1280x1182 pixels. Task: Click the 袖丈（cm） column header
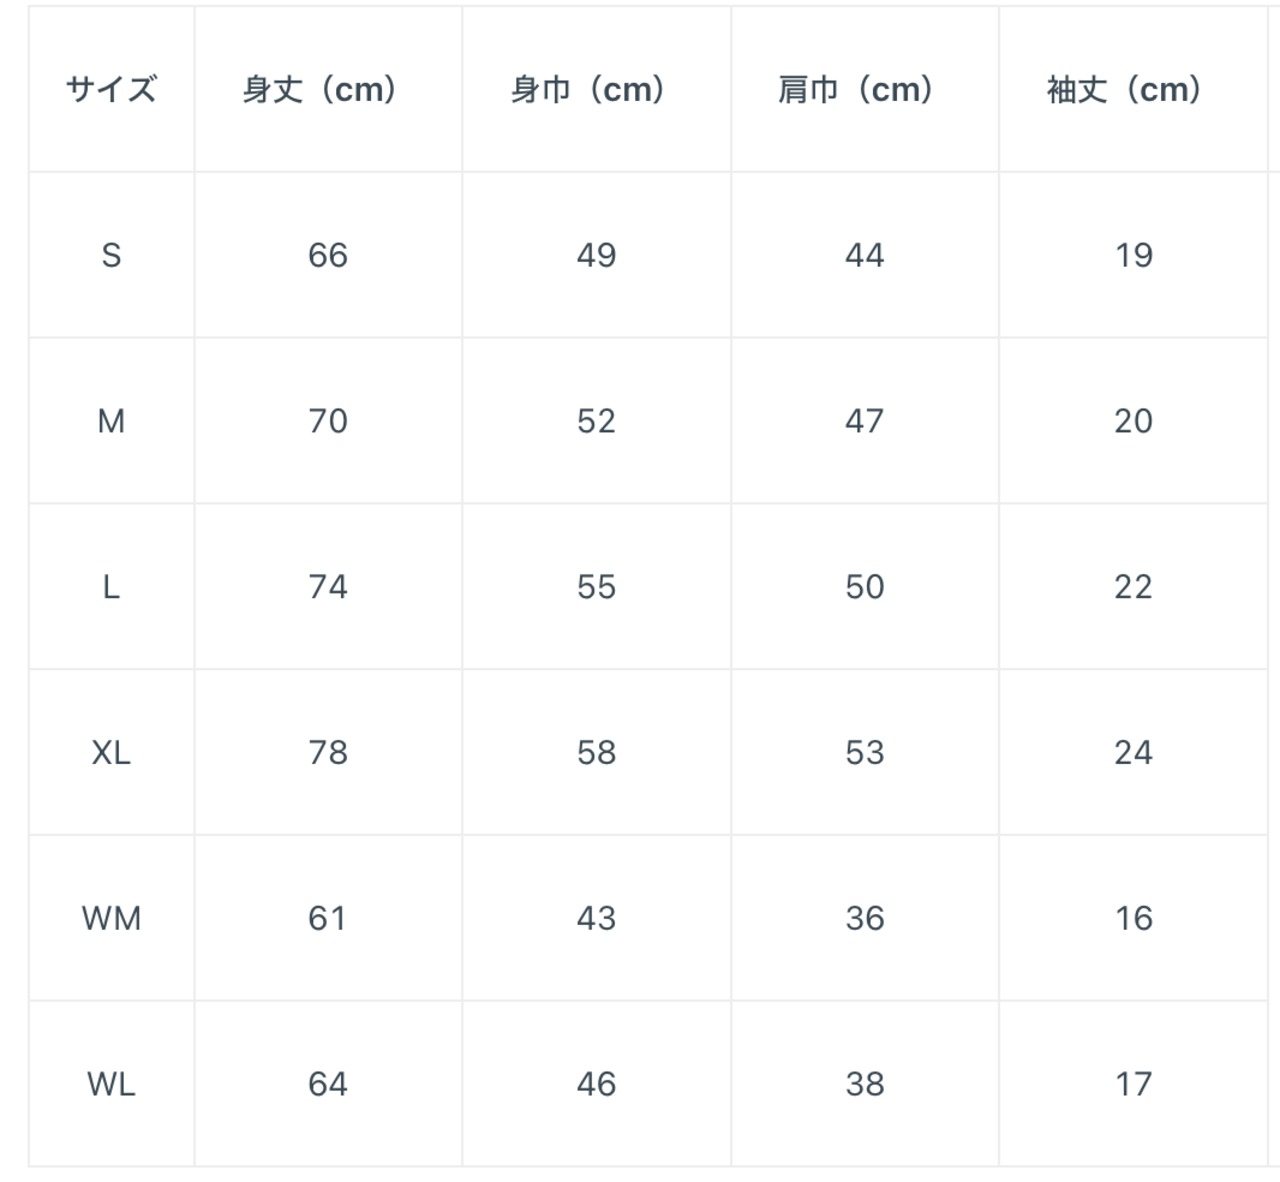[1125, 90]
